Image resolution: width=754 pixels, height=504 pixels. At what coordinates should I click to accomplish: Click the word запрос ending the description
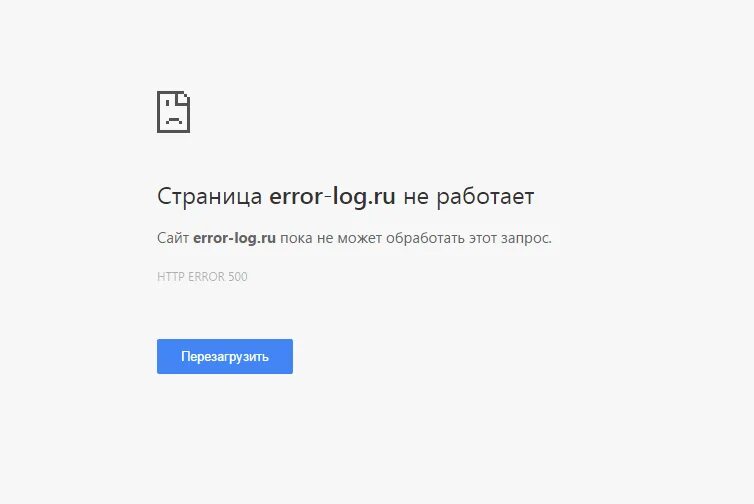(525, 239)
